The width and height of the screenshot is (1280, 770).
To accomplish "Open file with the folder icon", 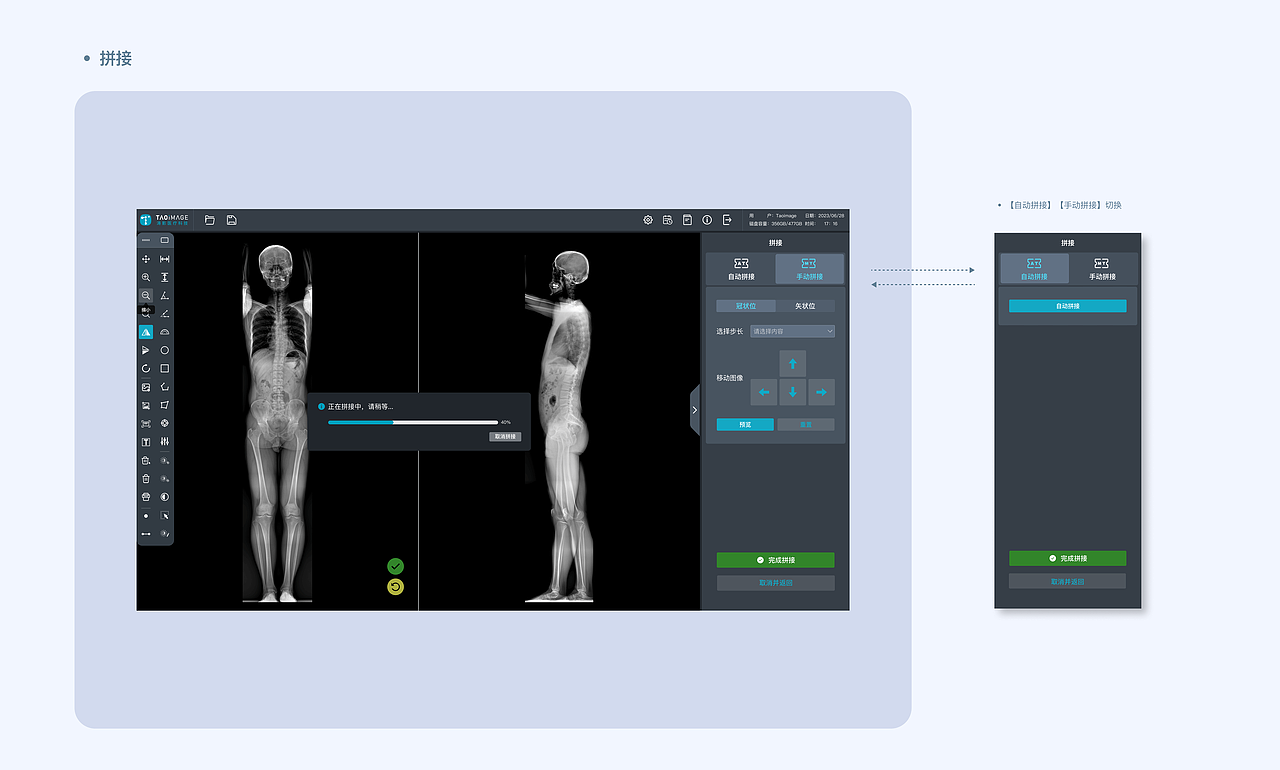I will coord(210,220).
